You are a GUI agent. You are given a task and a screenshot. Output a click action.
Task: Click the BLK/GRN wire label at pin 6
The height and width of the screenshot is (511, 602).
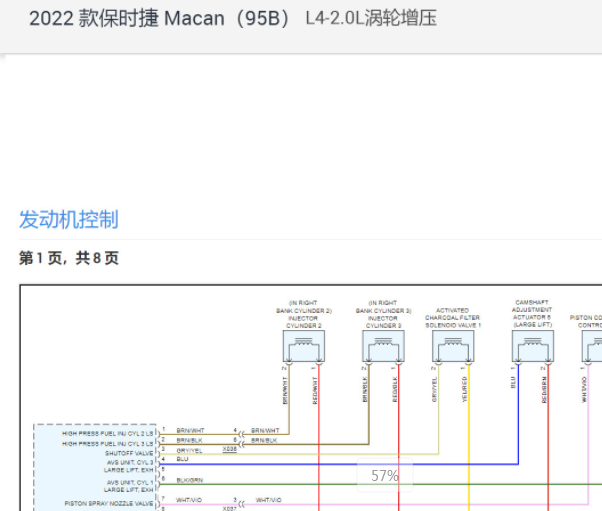(x=190, y=480)
